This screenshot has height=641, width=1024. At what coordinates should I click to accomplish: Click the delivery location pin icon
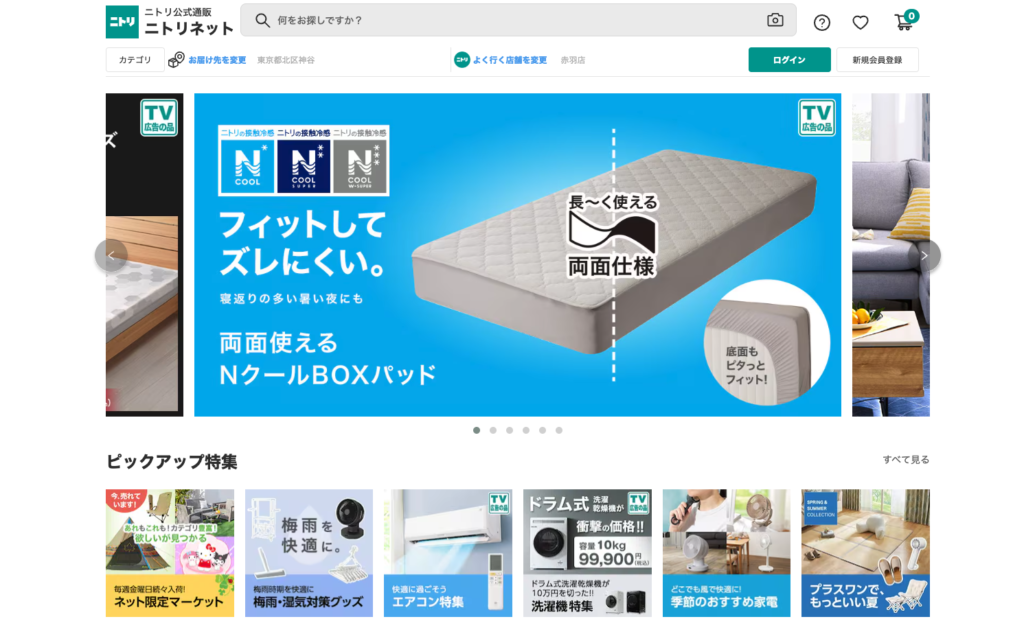coord(176,60)
